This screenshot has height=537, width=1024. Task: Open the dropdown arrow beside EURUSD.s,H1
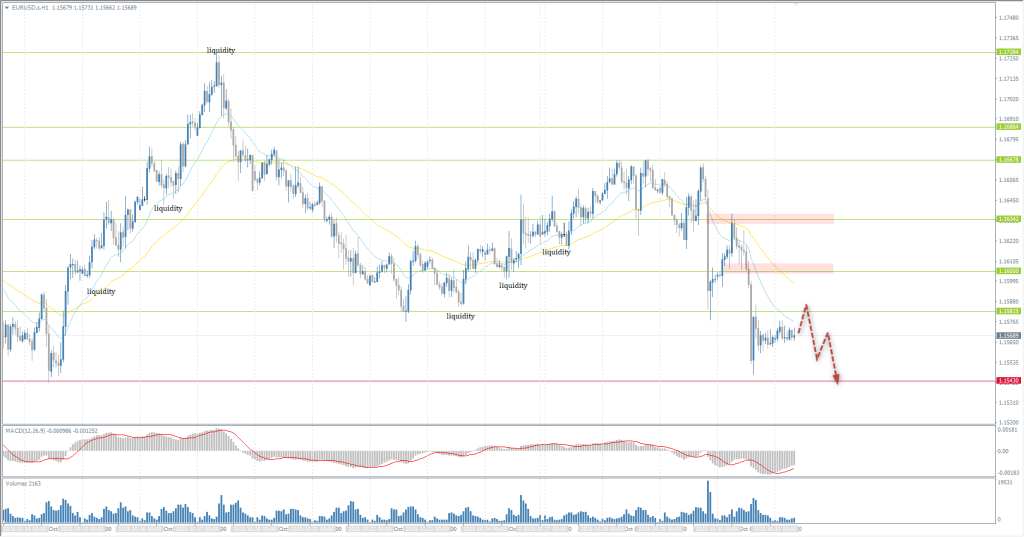6,9
